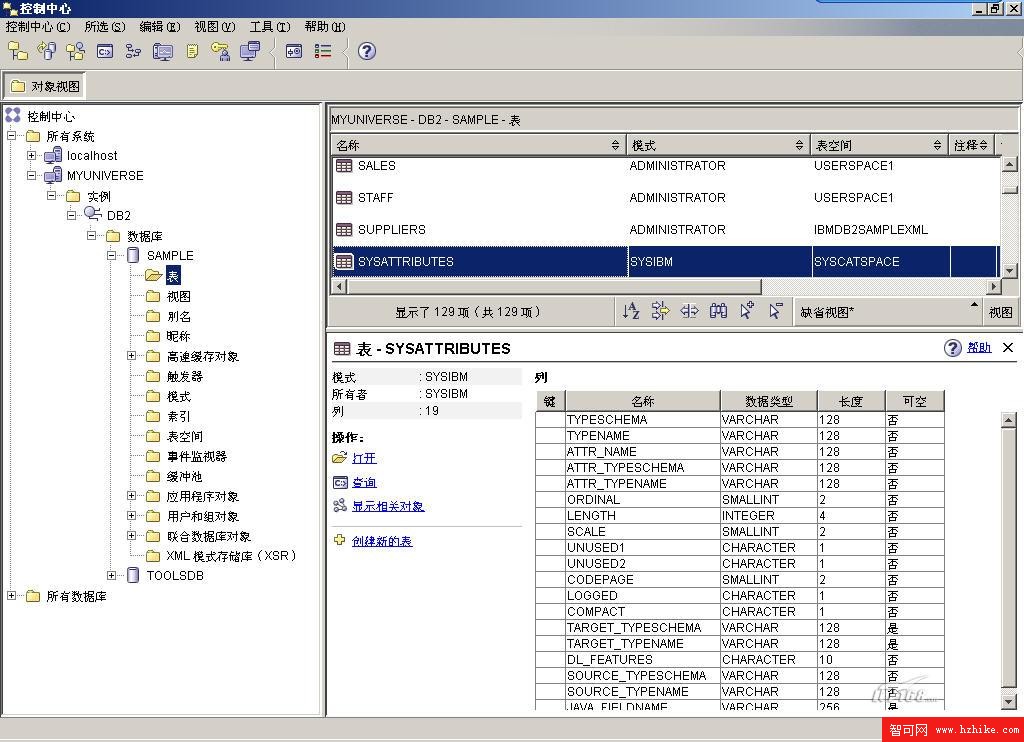Open the 编辑(E) menu

(159, 27)
